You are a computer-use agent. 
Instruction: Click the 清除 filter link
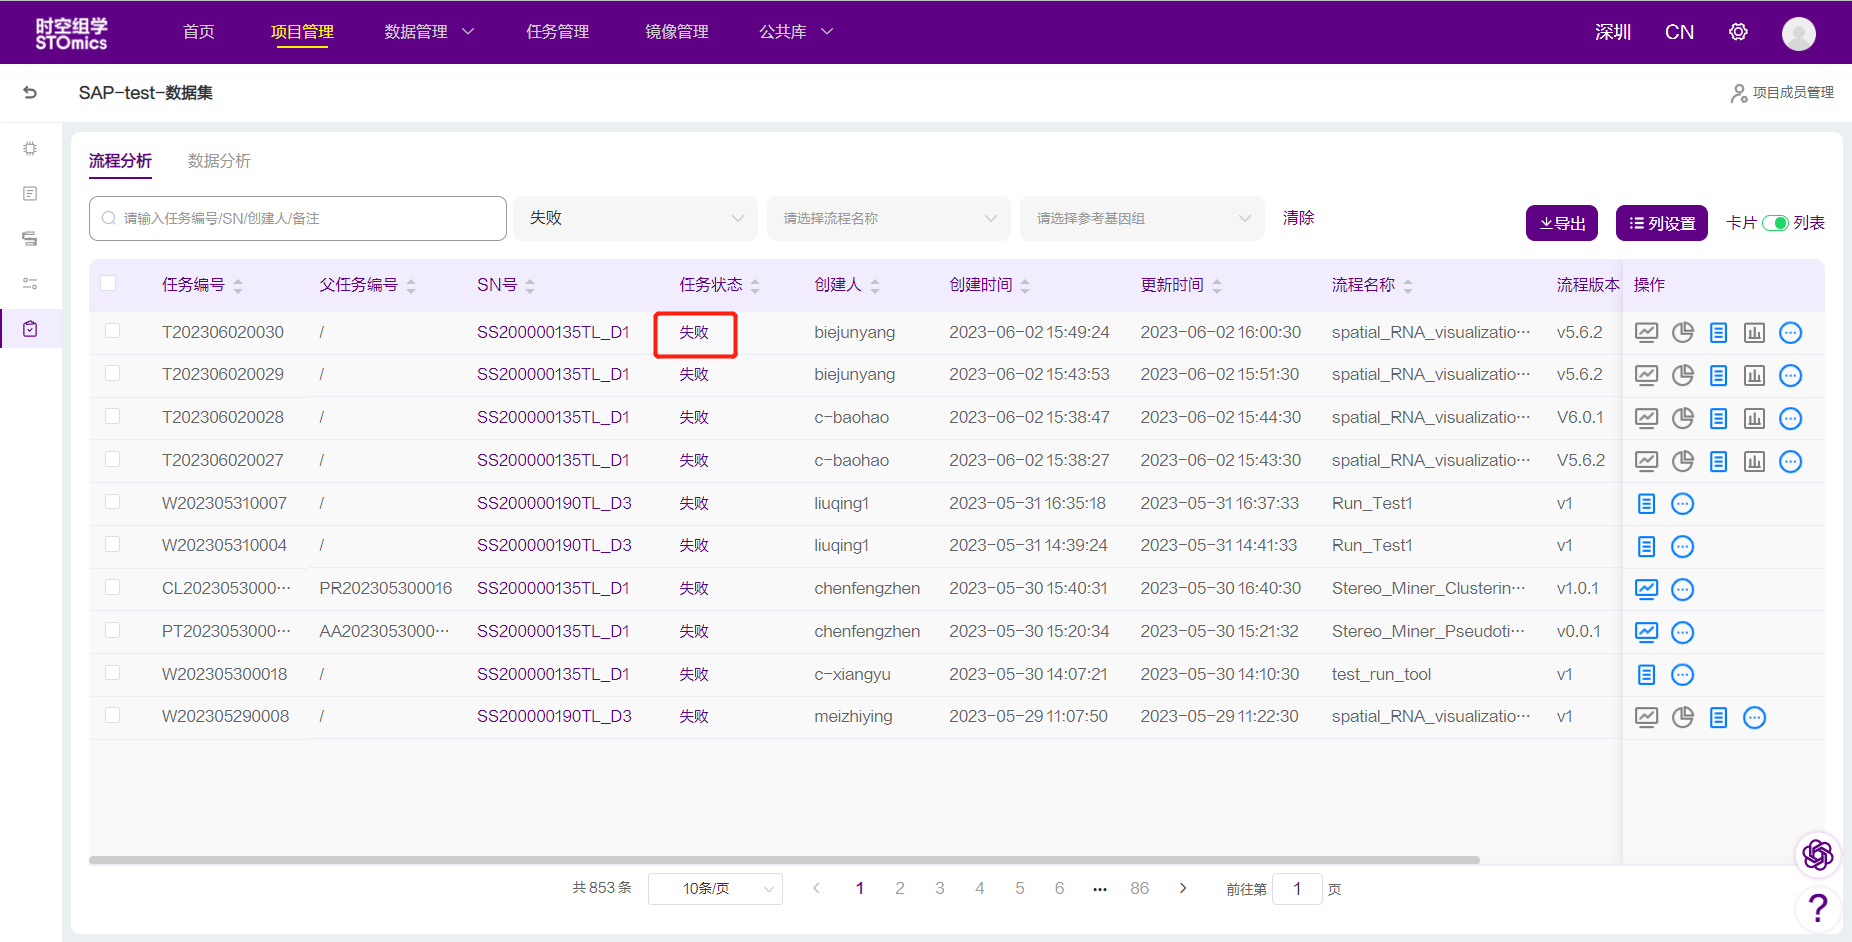(x=1298, y=218)
